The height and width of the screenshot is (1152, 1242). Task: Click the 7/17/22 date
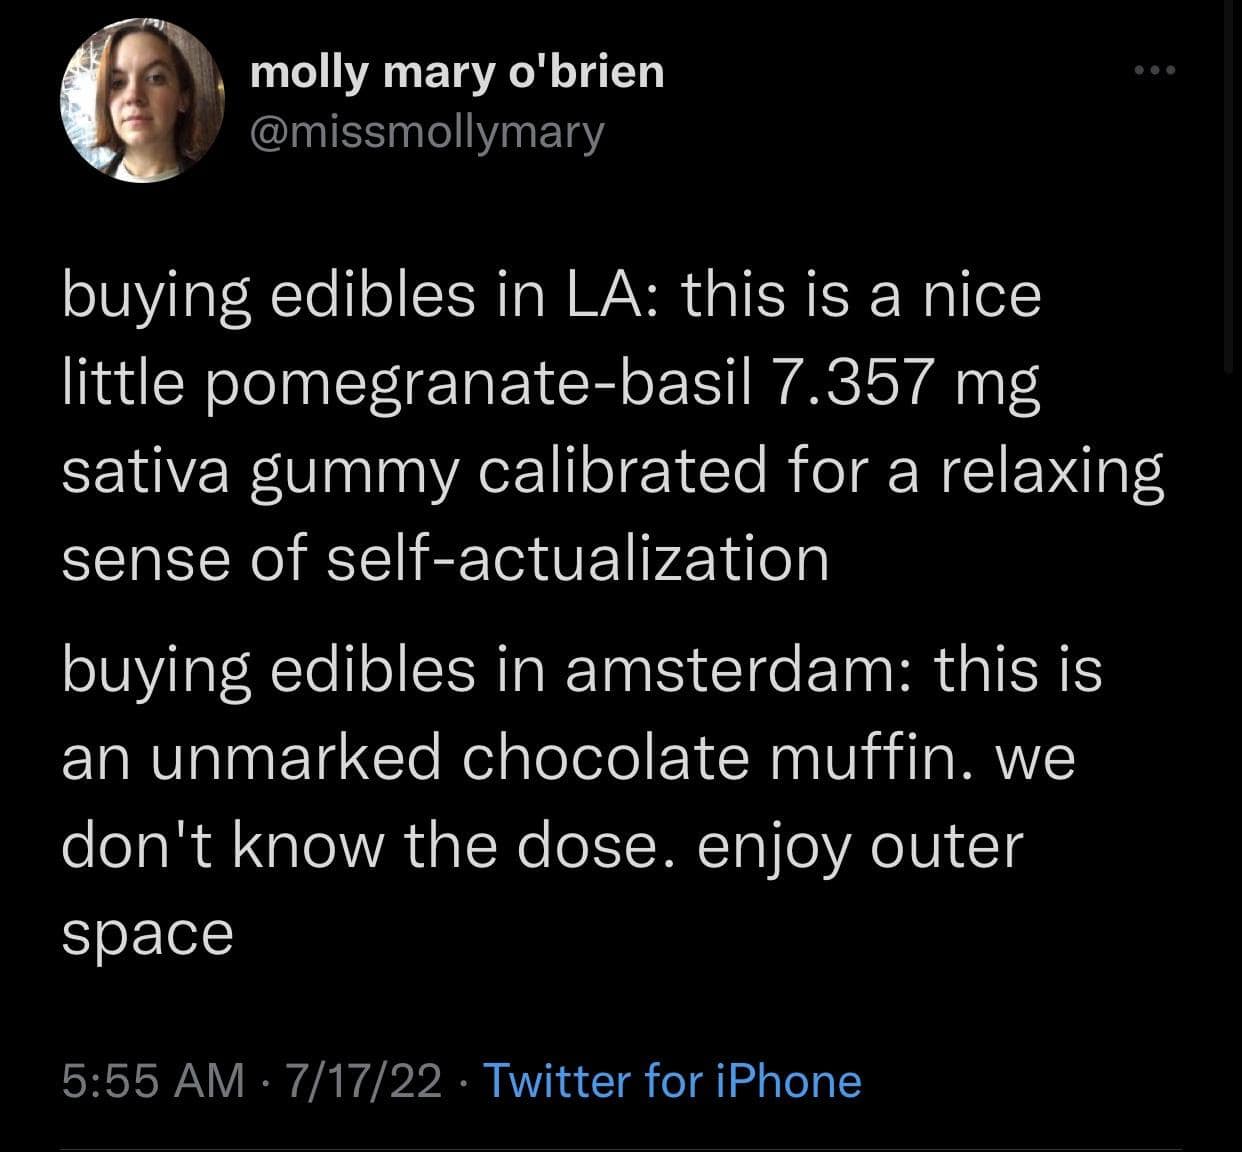tap(363, 1081)
